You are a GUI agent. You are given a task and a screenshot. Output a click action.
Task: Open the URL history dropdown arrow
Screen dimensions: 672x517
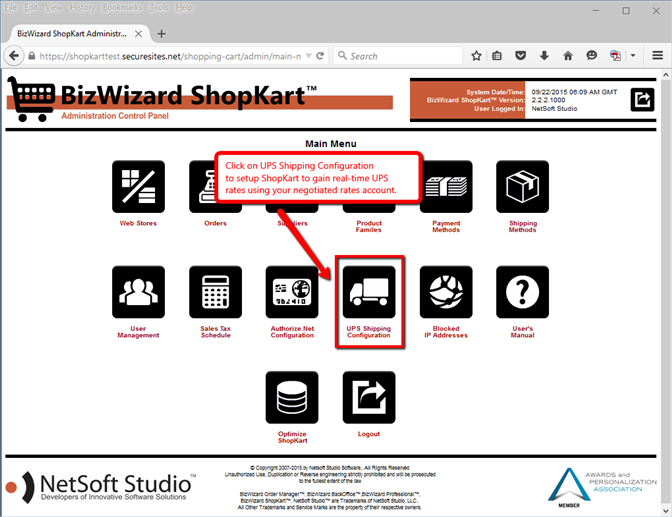point(309,56)
